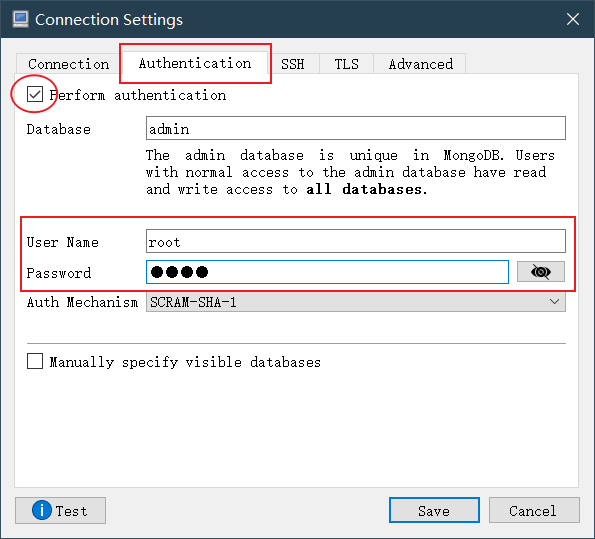The image size is (595, 539).
Task: Toggle password visibility with the eye icon
Action: [x=541, y=272]
